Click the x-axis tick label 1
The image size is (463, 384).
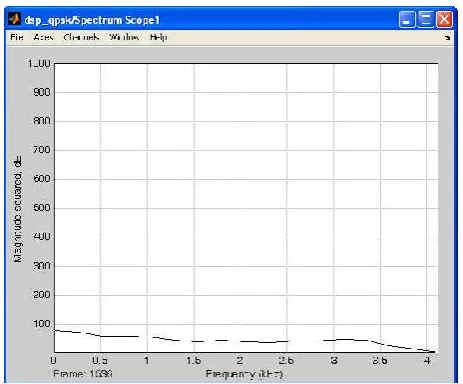(x=147, y=360)
